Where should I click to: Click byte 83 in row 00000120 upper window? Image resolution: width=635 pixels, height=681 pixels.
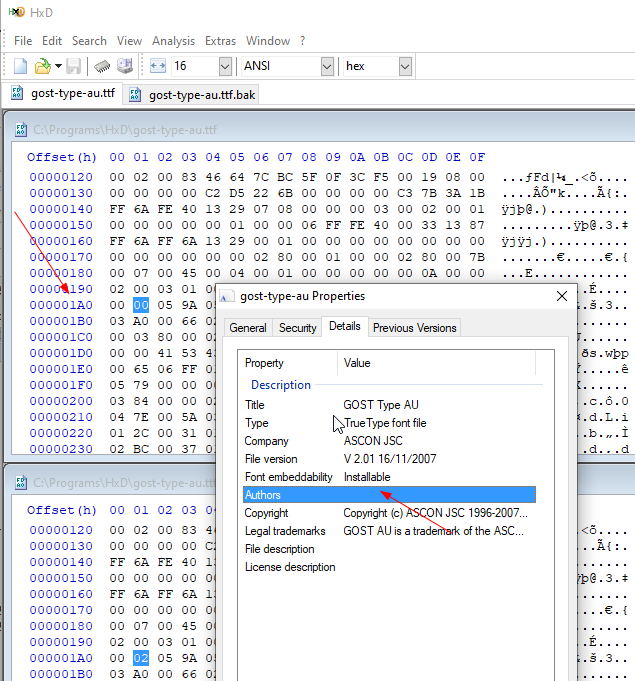[189, 177]
